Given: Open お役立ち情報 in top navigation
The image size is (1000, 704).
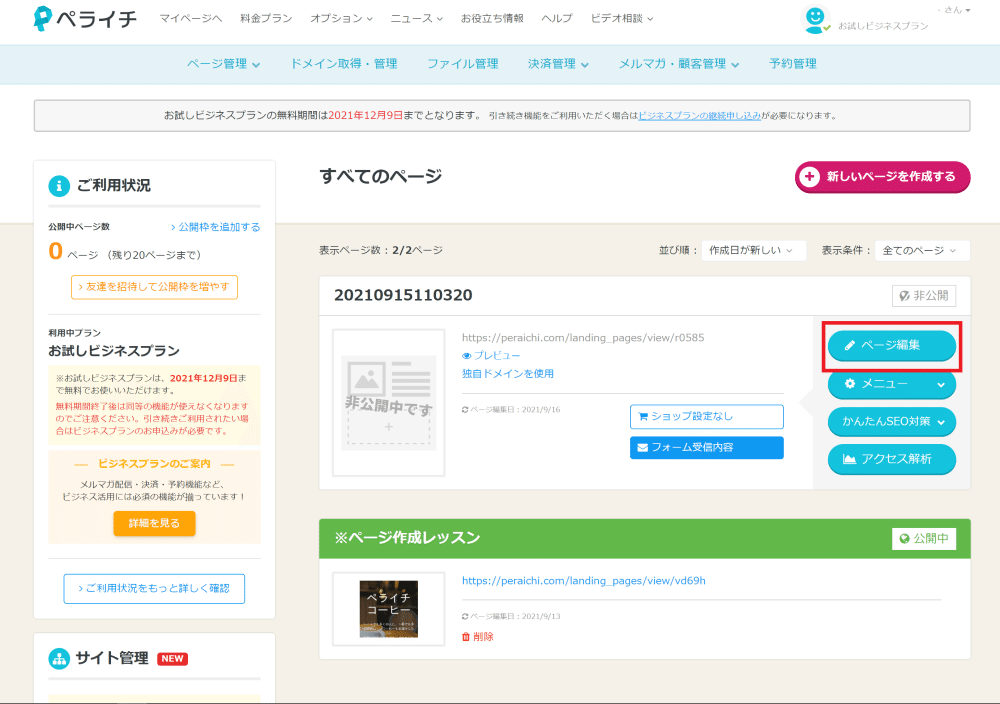Looking at the screenshot, I should click(x=492, y=18).
